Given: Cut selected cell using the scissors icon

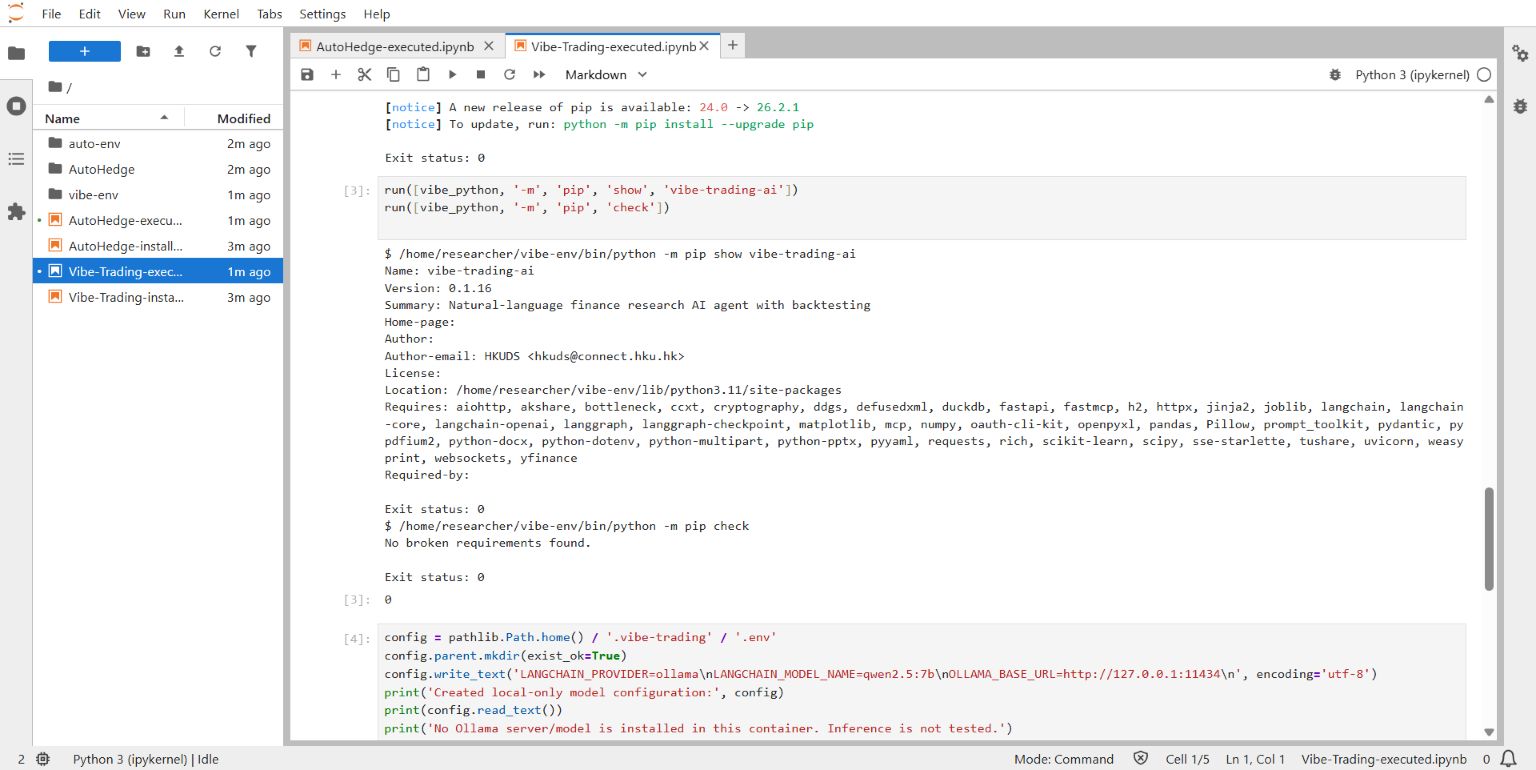Looking at the screenshot, I should point(364,75).
